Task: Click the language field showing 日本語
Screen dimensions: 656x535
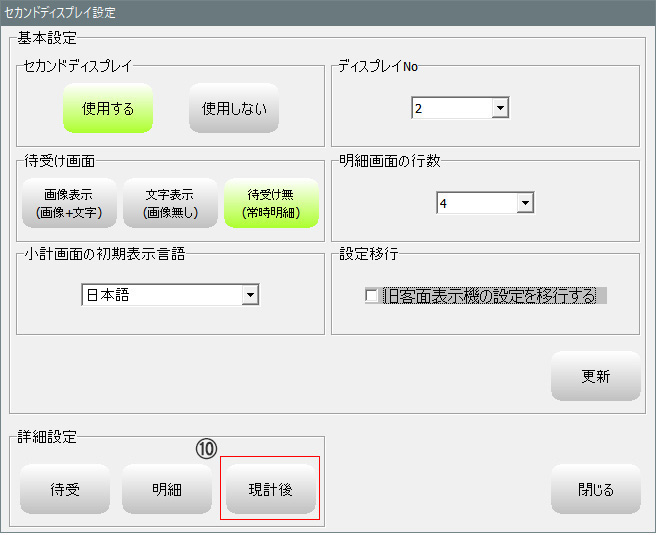Action: point(160,295)
